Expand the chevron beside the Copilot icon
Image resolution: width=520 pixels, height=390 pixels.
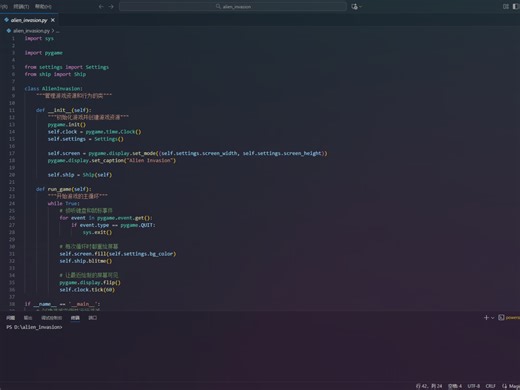tap(360, 6)
